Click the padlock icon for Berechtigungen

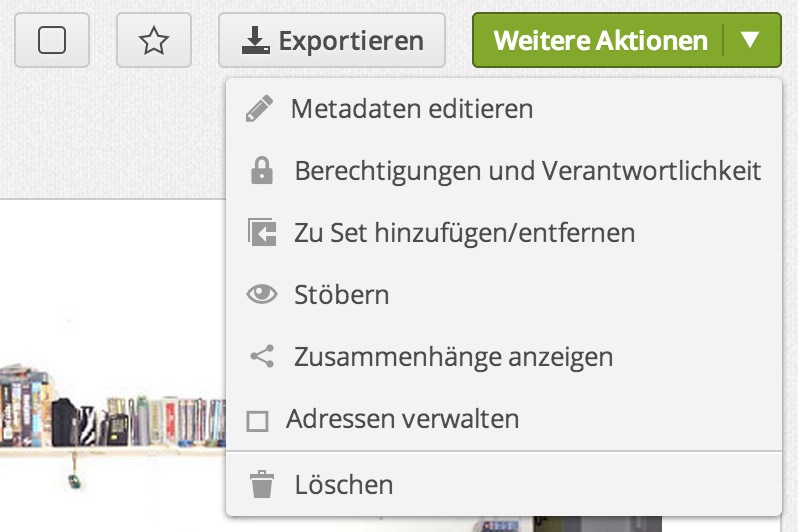coord(261,171)
